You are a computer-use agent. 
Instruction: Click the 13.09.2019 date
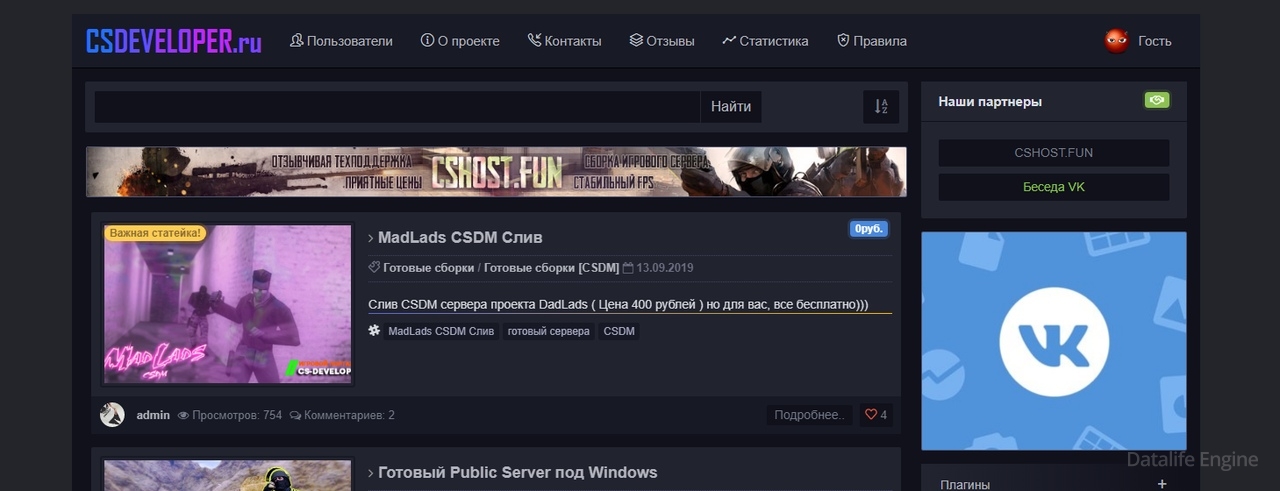[665, 268]
